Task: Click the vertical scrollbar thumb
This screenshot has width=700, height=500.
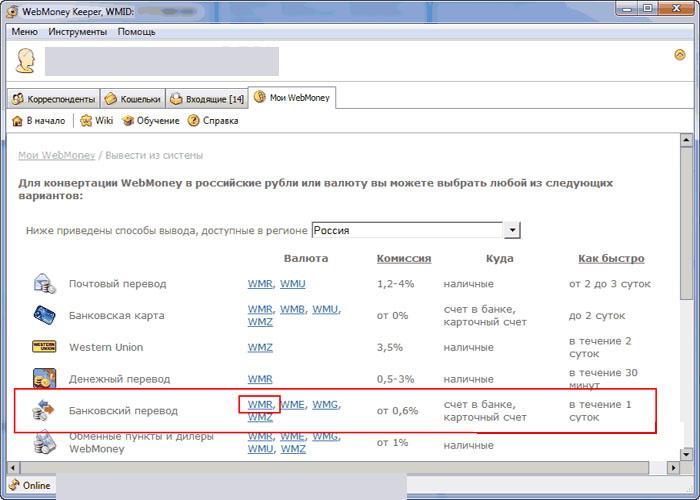Action: click(x=686, y=224)
